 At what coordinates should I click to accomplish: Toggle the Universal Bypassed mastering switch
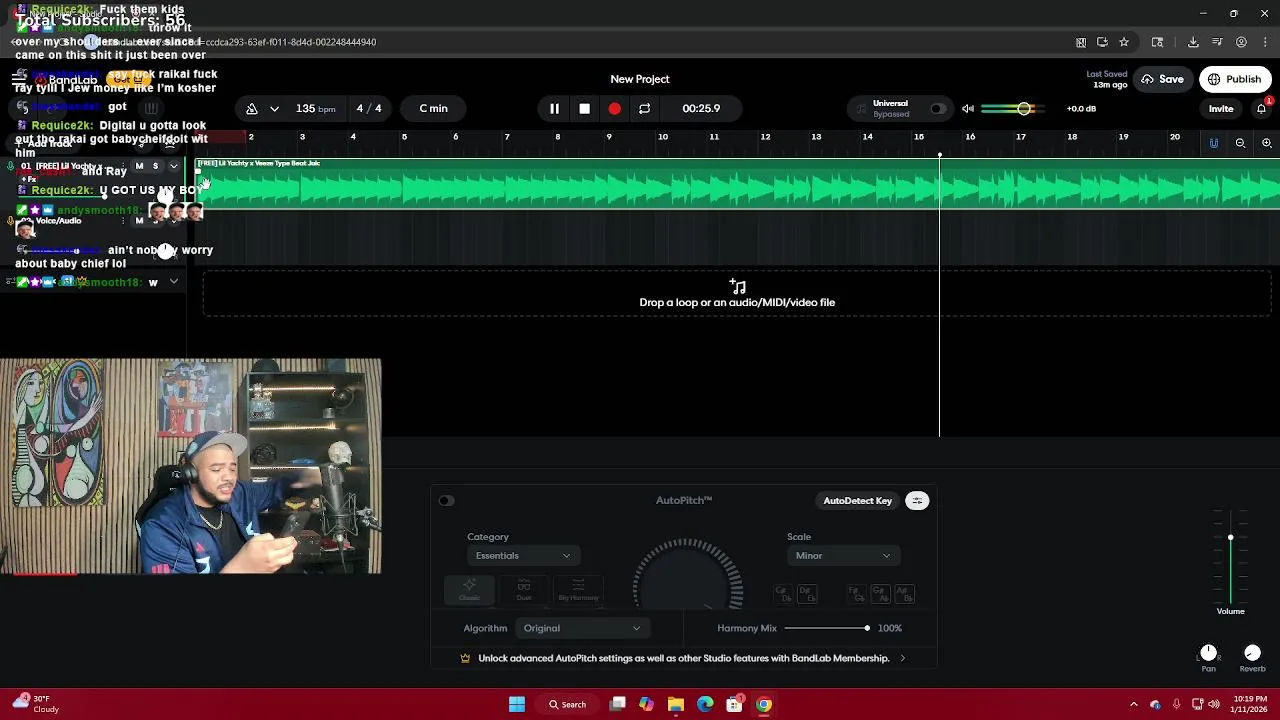point(938,108)
